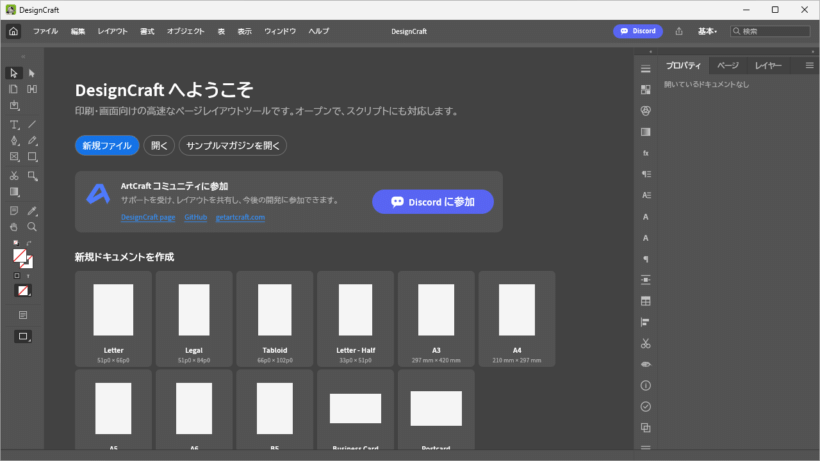Select the Zoom magnifier tool
The image size is (820, 461).
pyautogui.click(x=32, y=227)
